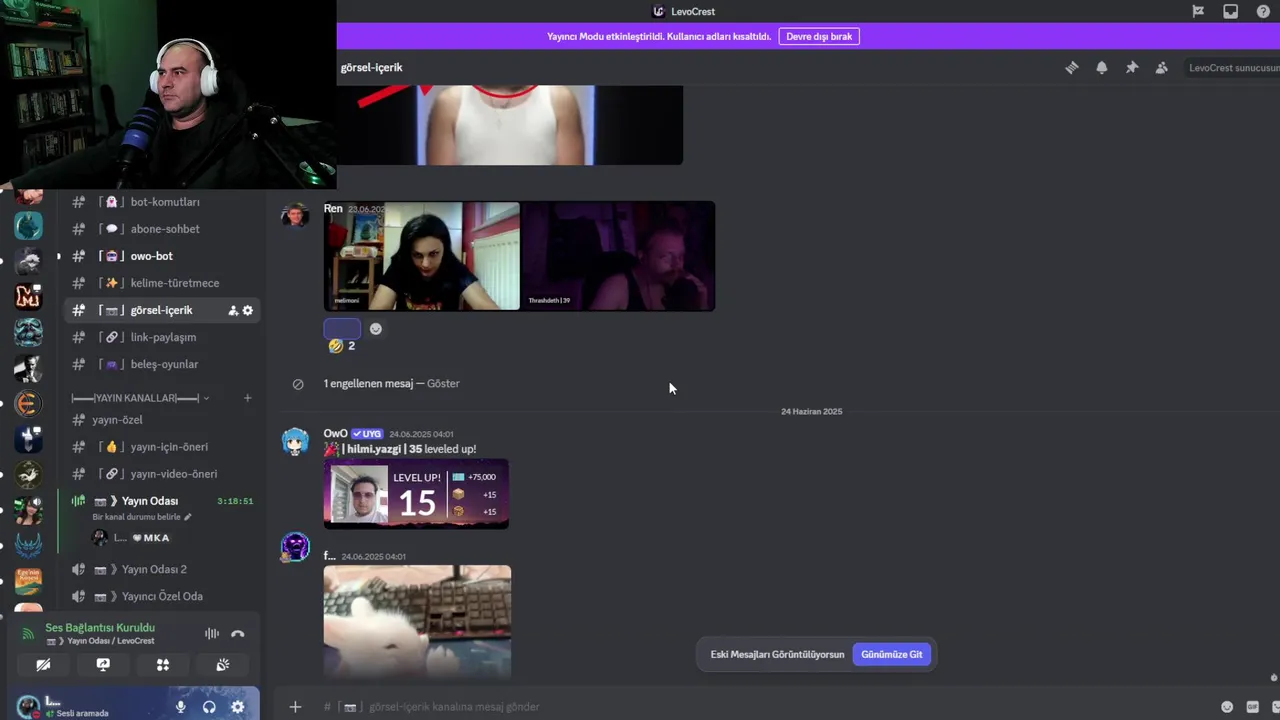Open the emoji picker in message bar
Viewport: 1280px width, 720px height.
click(1227, 707)
